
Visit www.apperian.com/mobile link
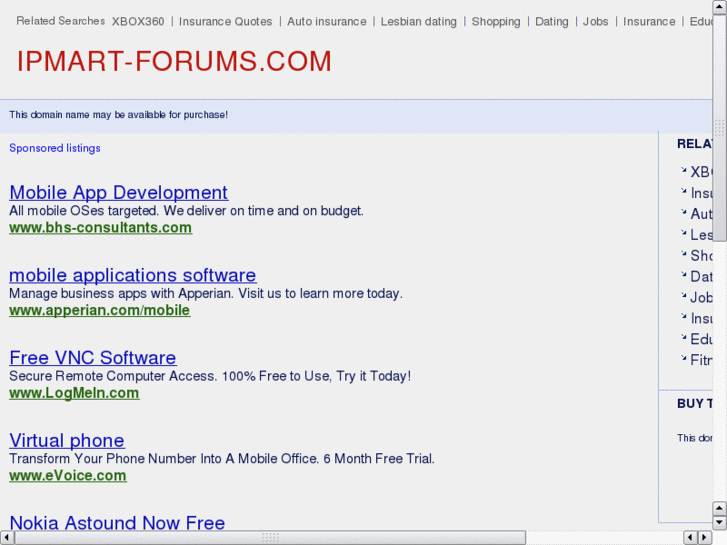point(100,310)
